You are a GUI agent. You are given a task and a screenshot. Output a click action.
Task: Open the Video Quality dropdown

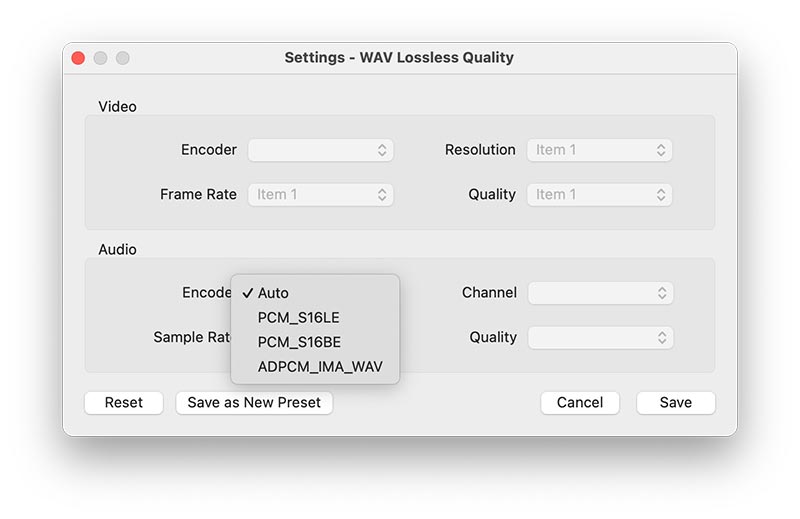click(x=599, y=194)
